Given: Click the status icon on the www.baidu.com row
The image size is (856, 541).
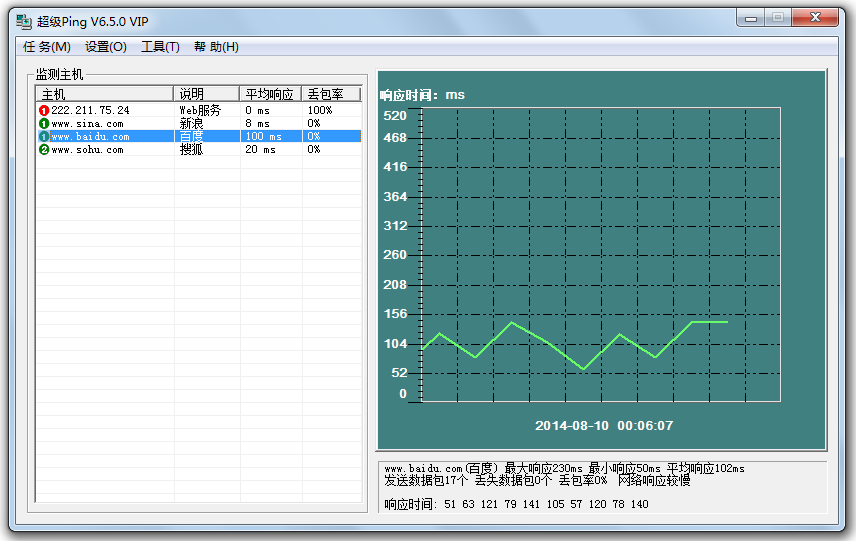Looking at the screenshot, I should [43, 137].
